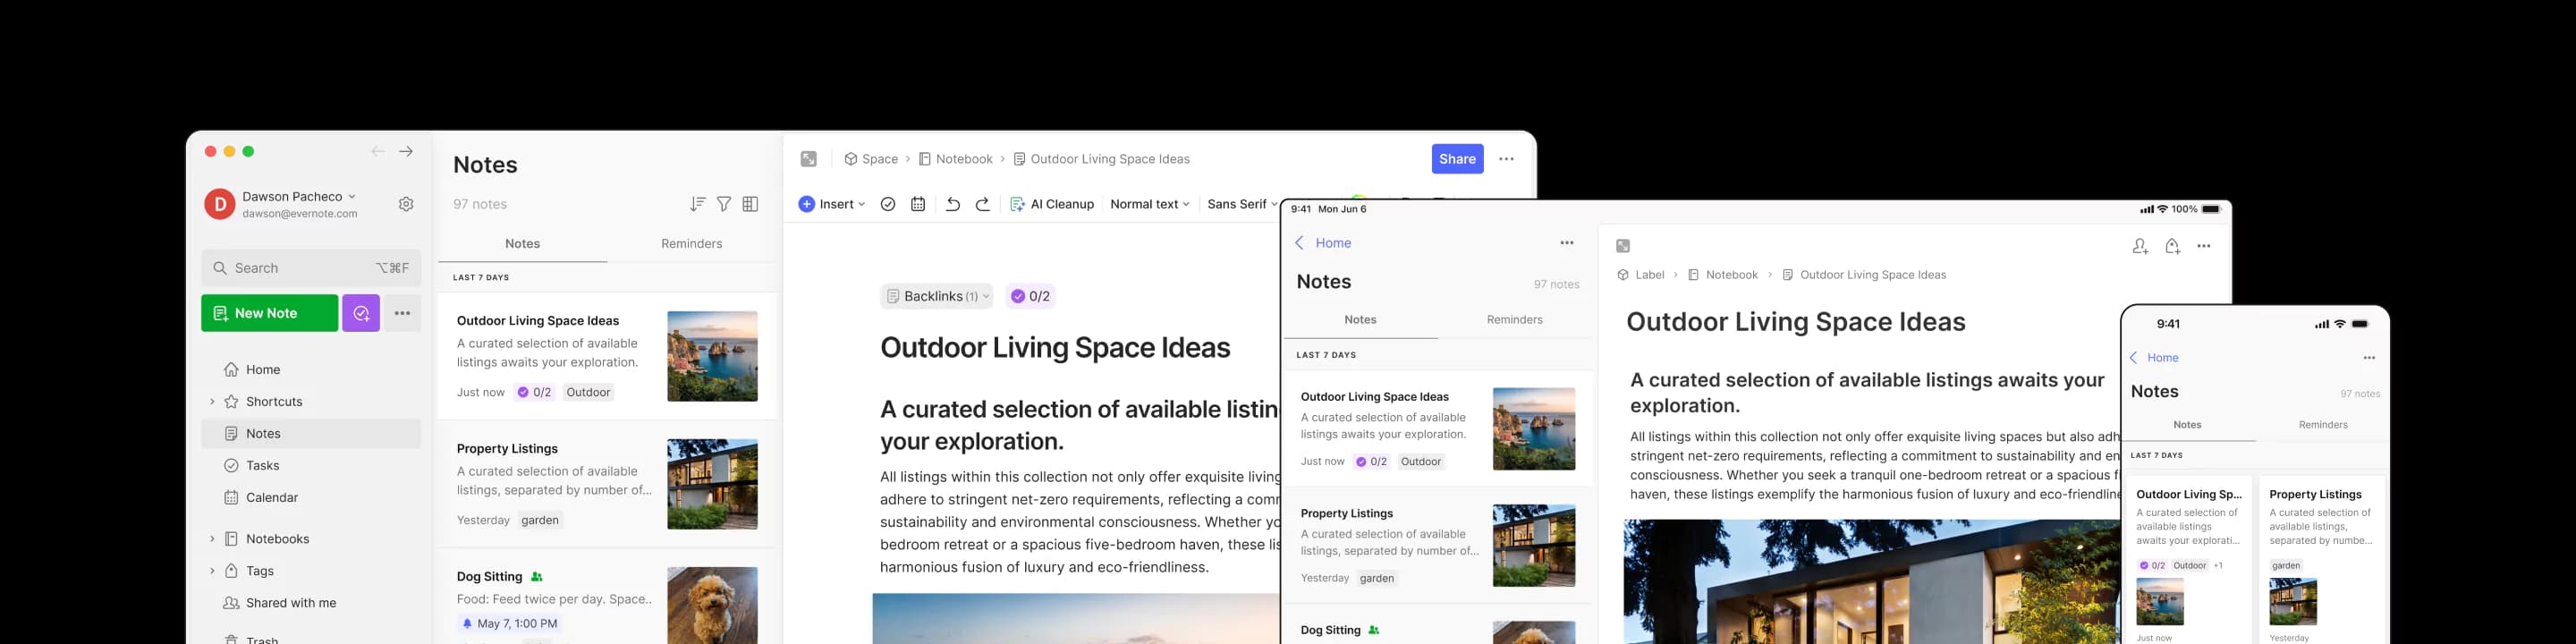Change the note list view layout icon
Viewport: 2576px width, 644px height.
pos(750,204)
